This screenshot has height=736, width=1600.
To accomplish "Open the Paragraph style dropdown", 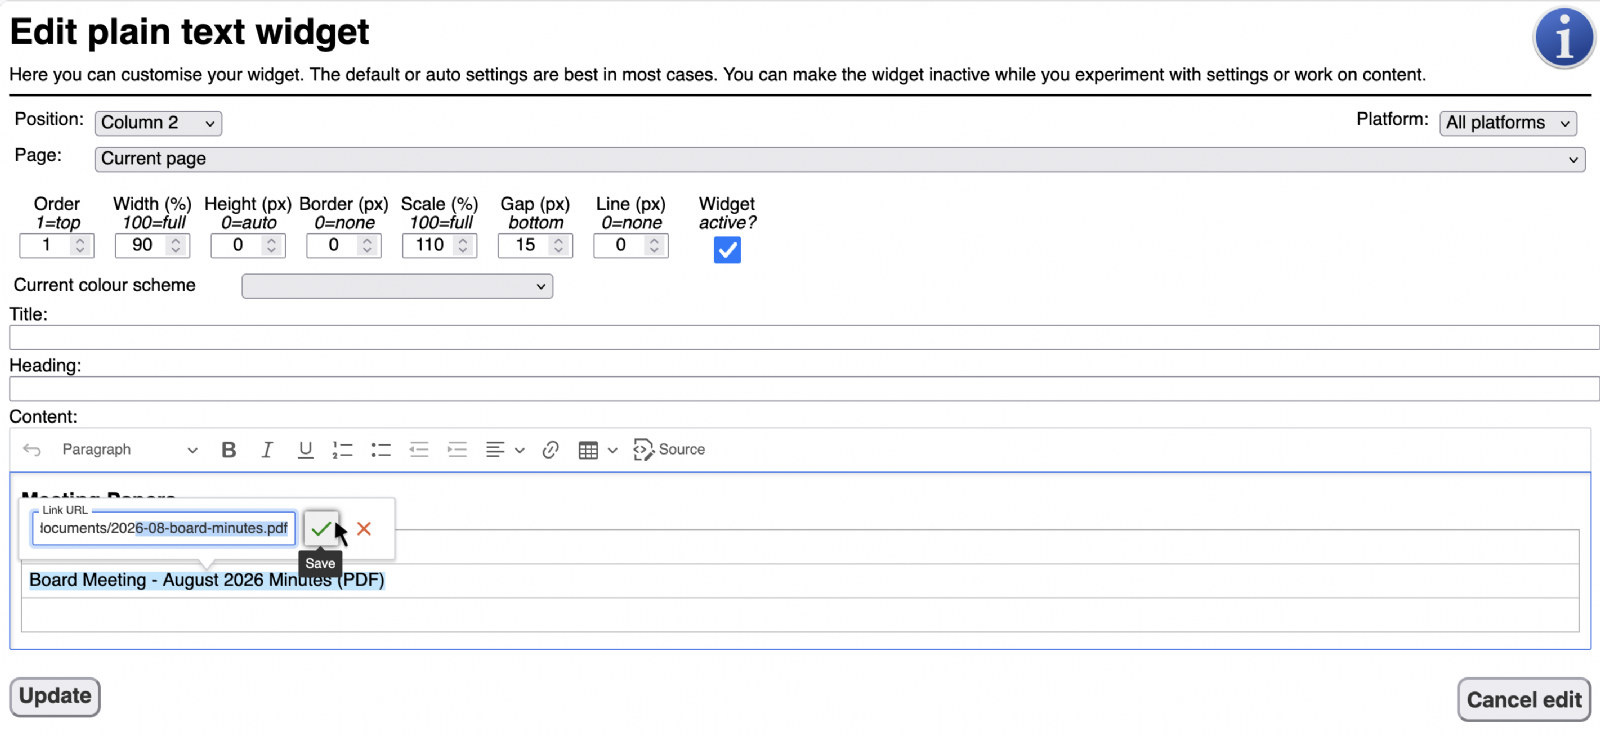I will [x=129, y=450].
